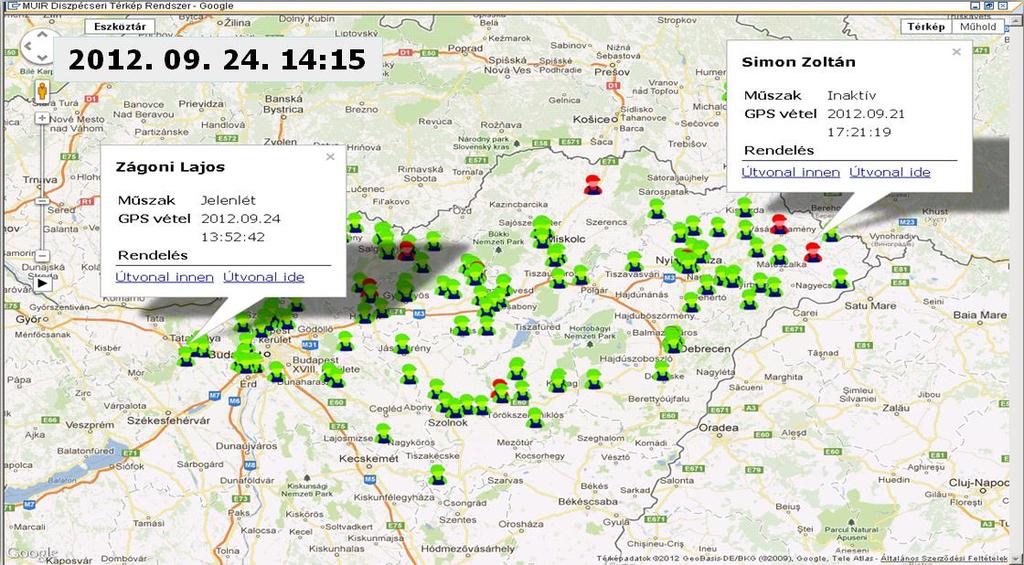This screenshot has width=1024, height=565.
Task: Select red worker marker near Salgótarján
Action: (406, 251)
